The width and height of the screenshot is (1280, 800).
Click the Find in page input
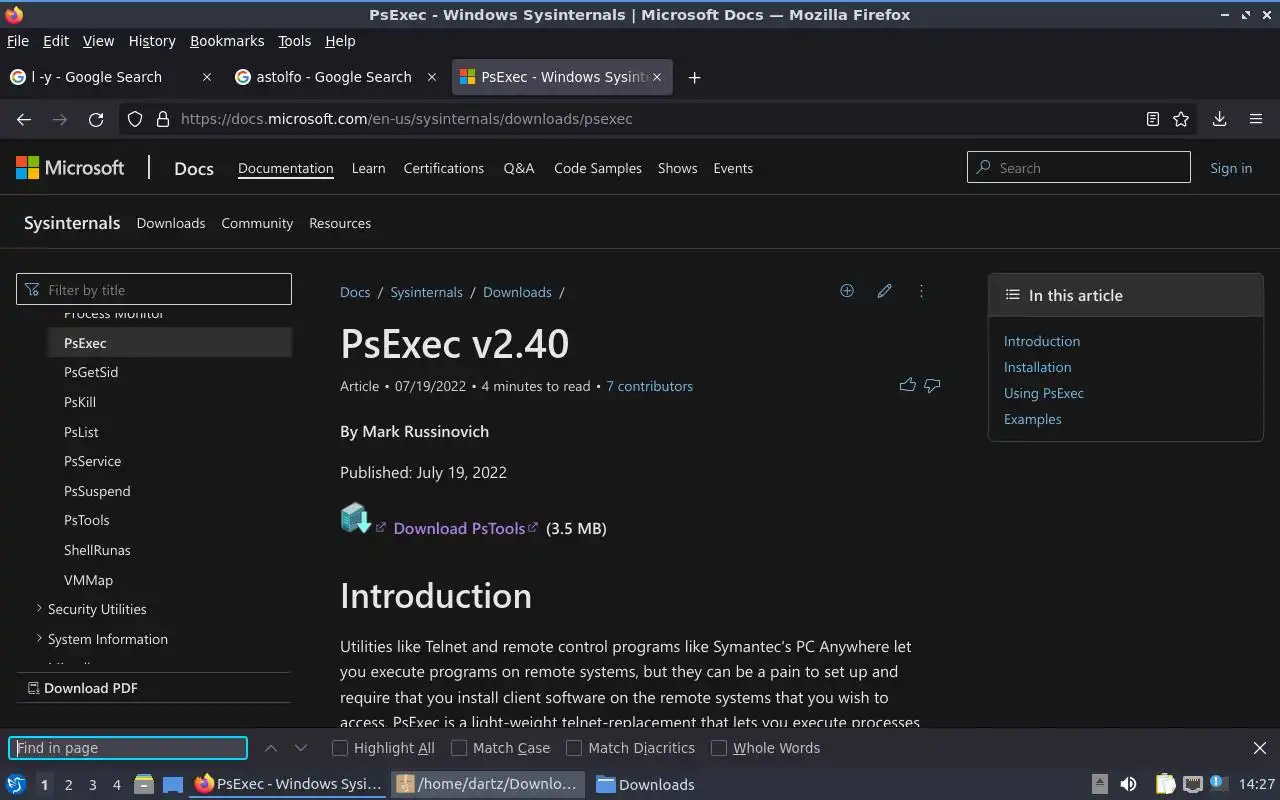click(x=128, y=748)
